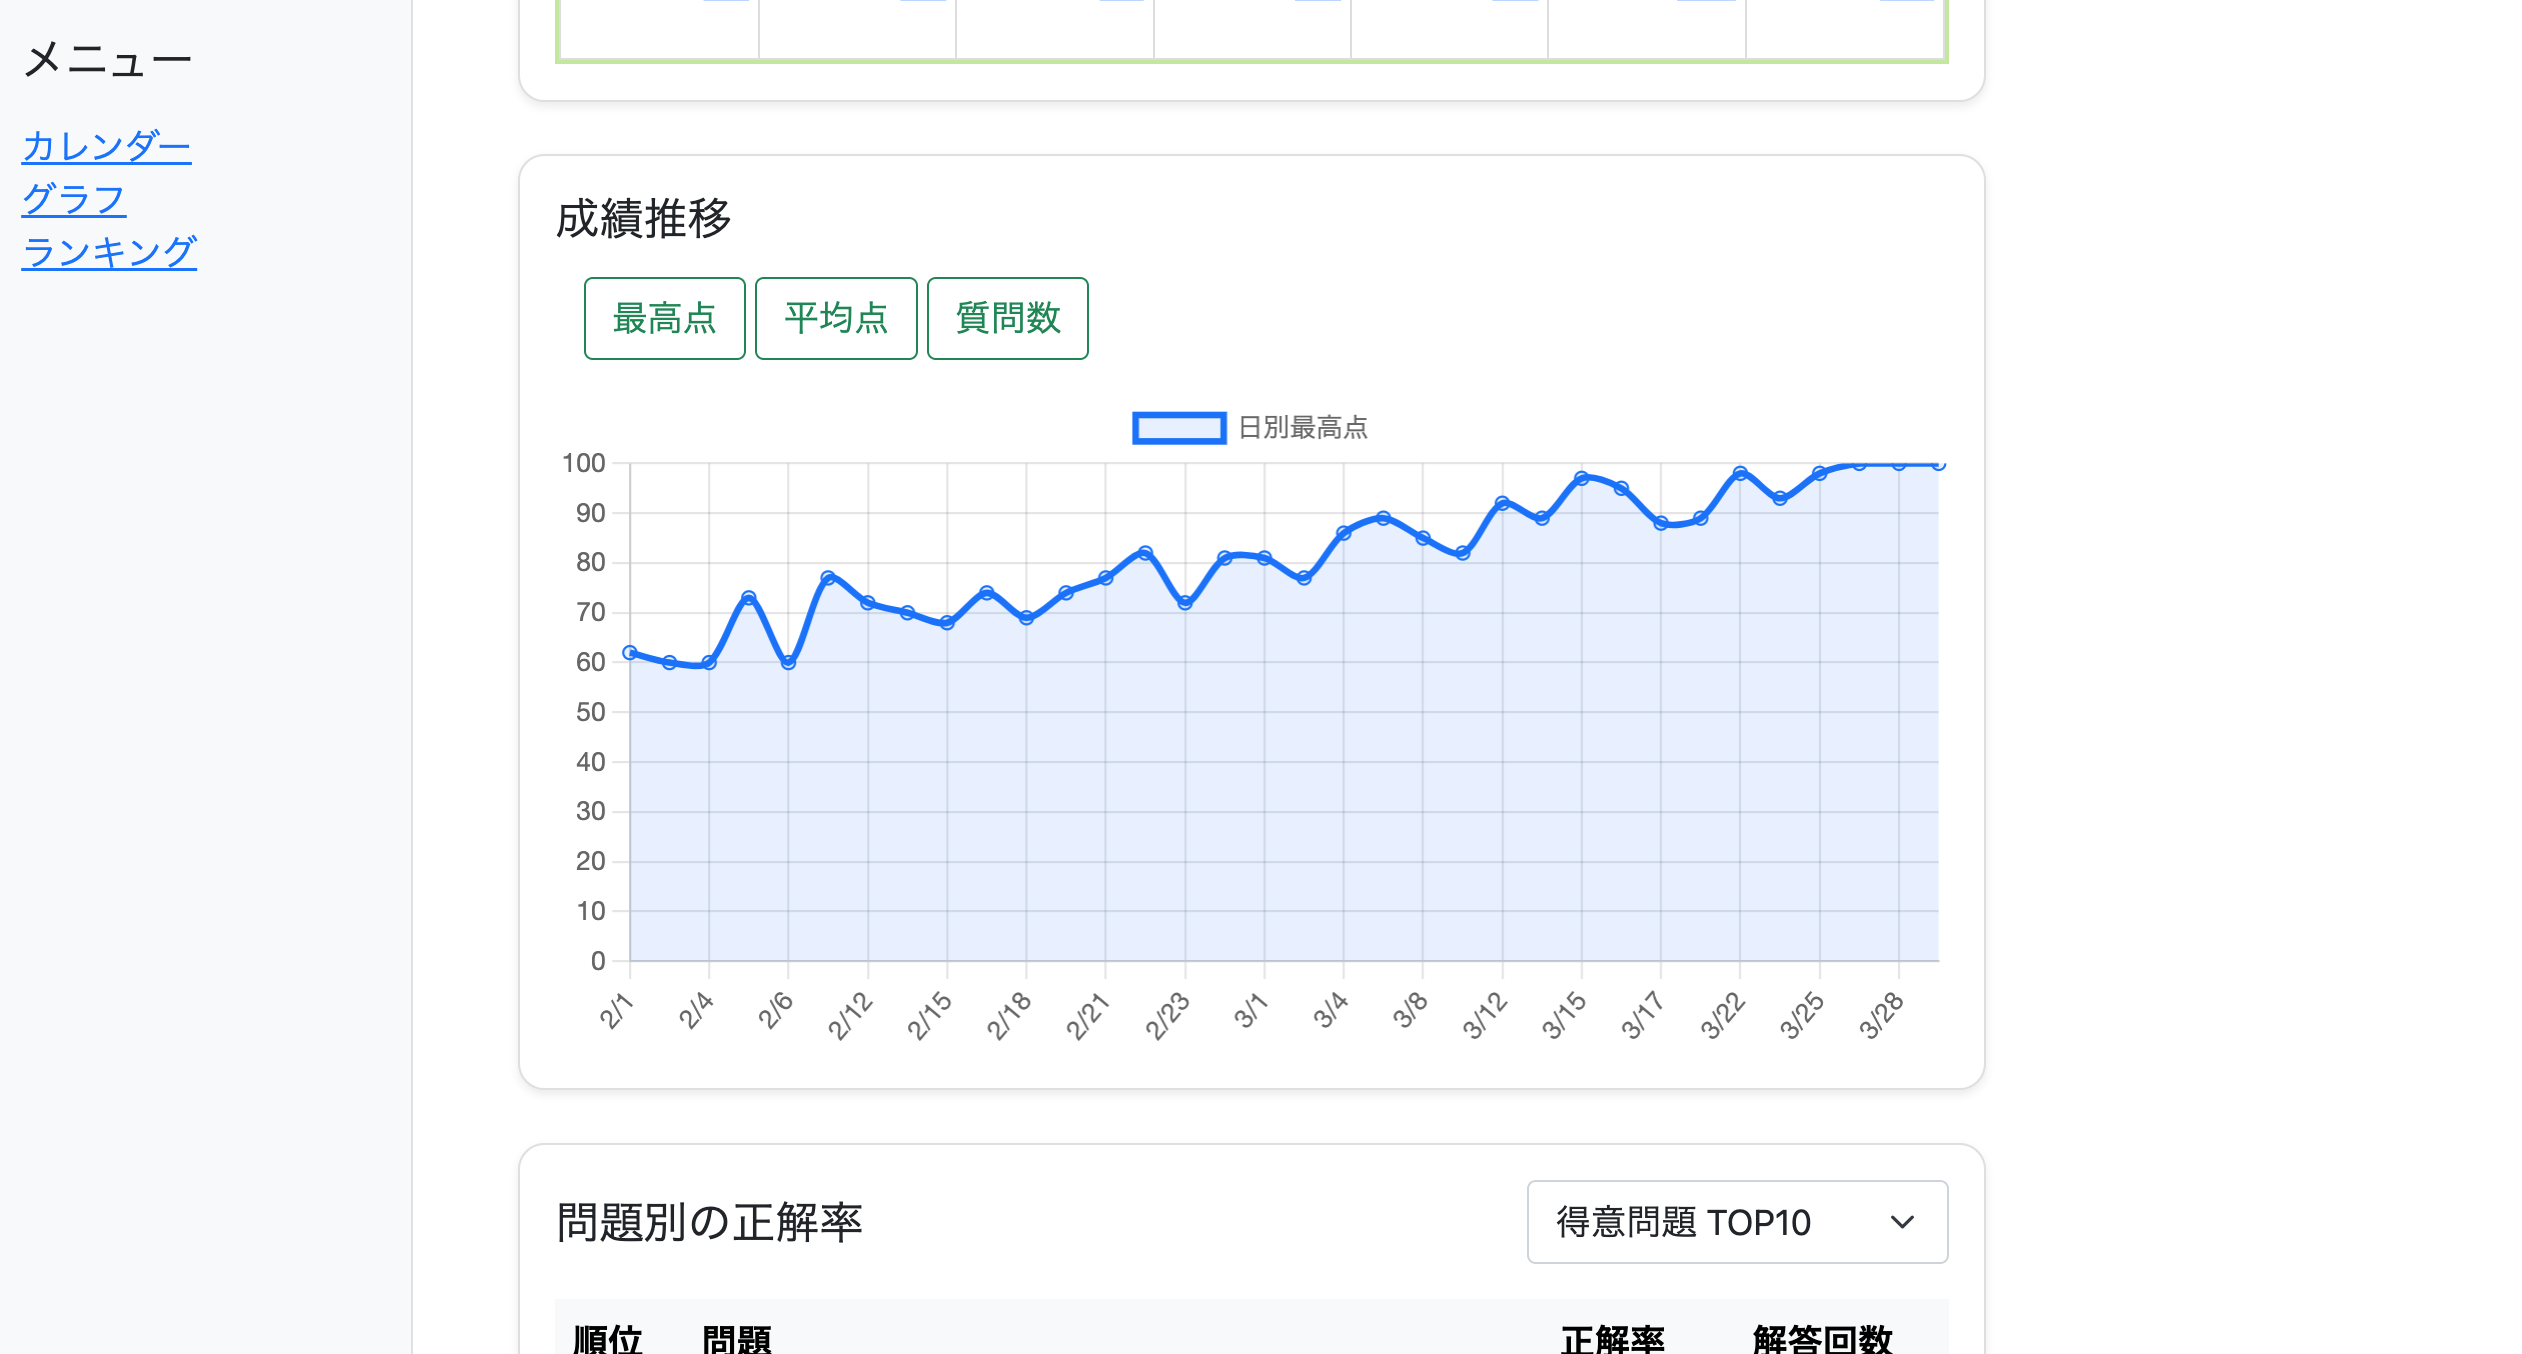The height and width of the screenshot is (1354, 2522).
Task: Click the dropdown chevron arrow icon
Action: click(1902, 1222)
